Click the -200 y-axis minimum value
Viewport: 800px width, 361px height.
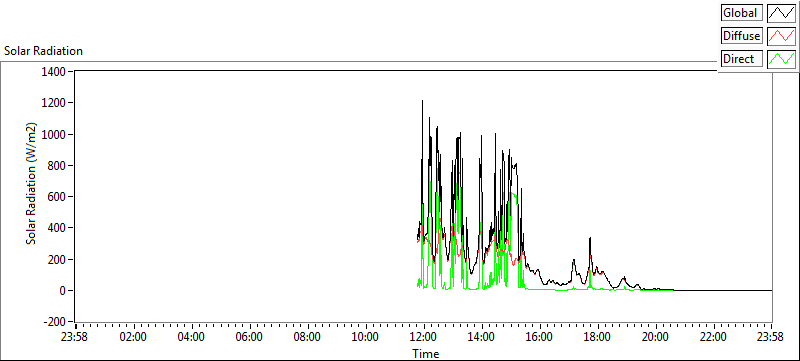point(55,322)
